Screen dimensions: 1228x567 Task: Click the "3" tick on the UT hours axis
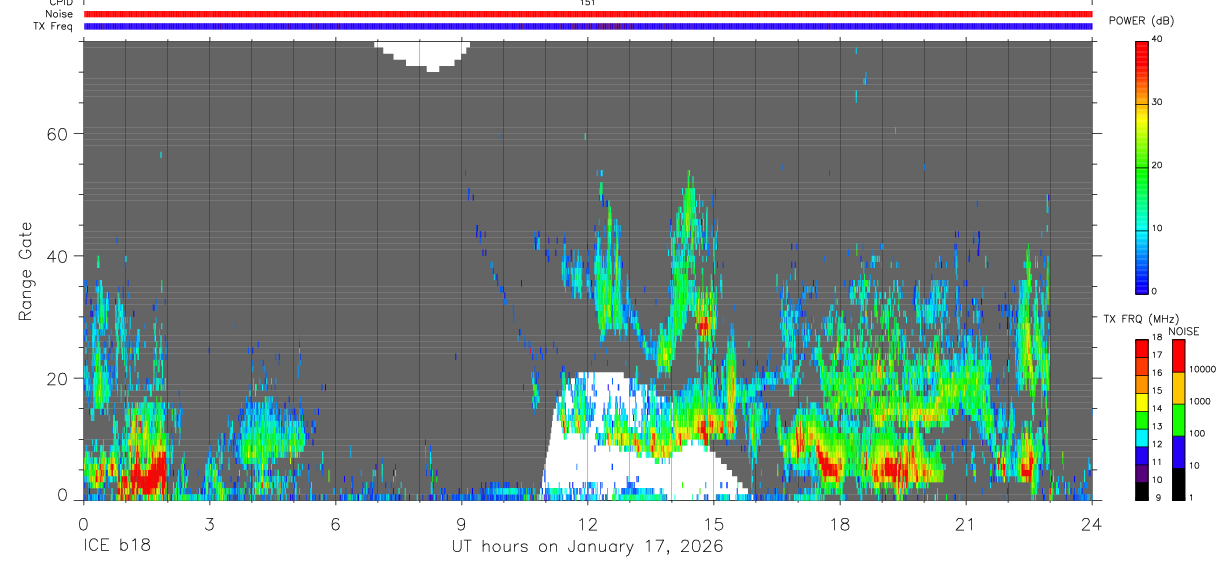point(209,524)
